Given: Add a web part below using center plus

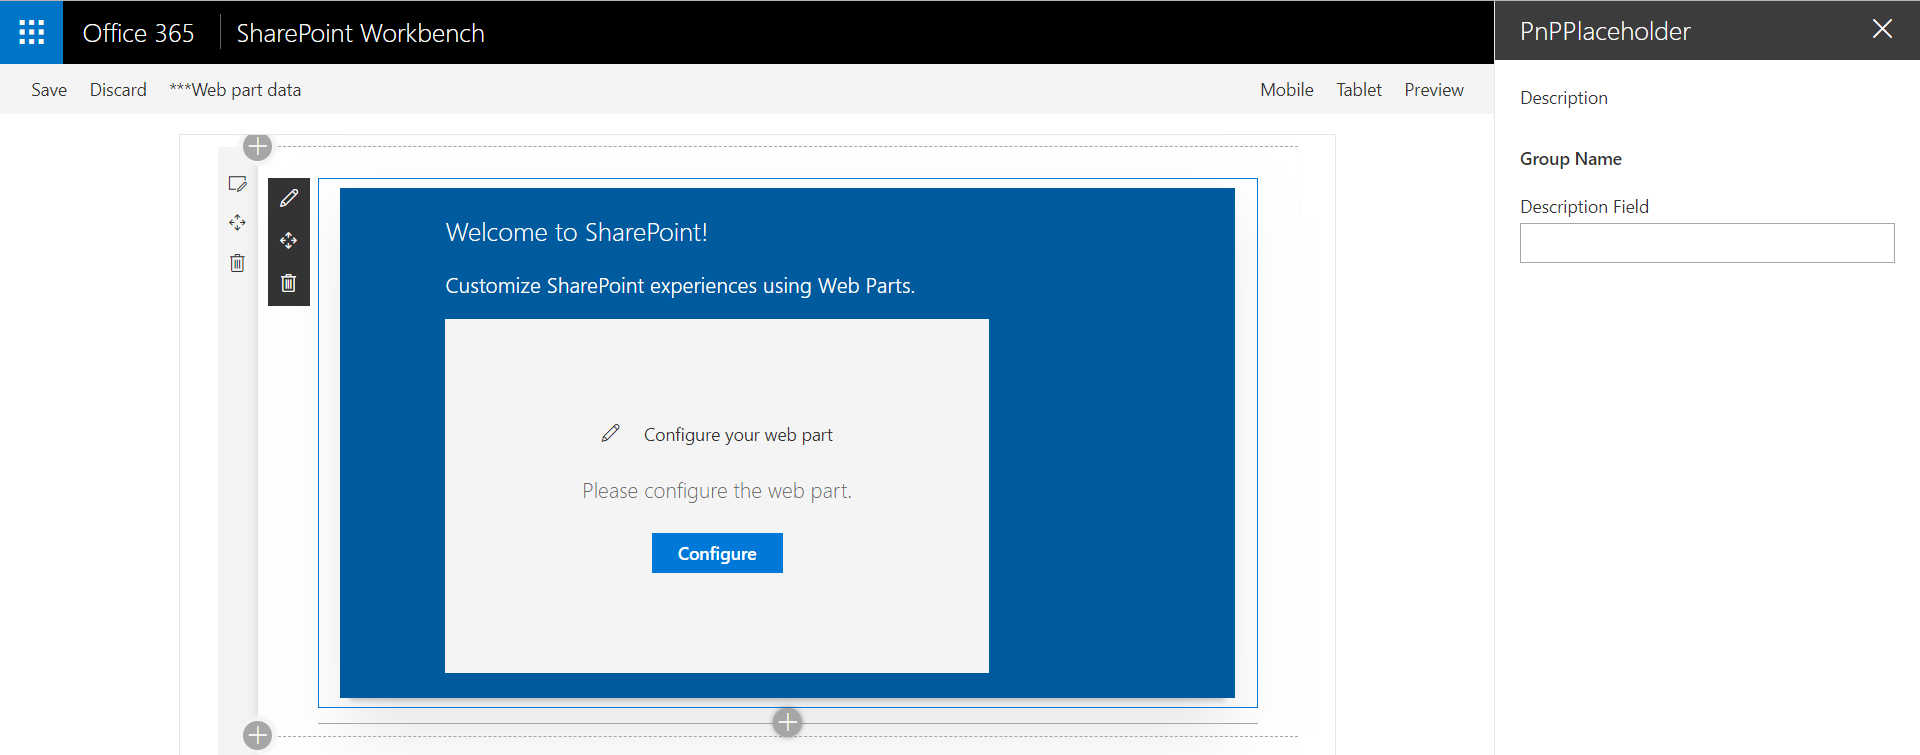Looking at the screenshot, I should pos(787,722).
